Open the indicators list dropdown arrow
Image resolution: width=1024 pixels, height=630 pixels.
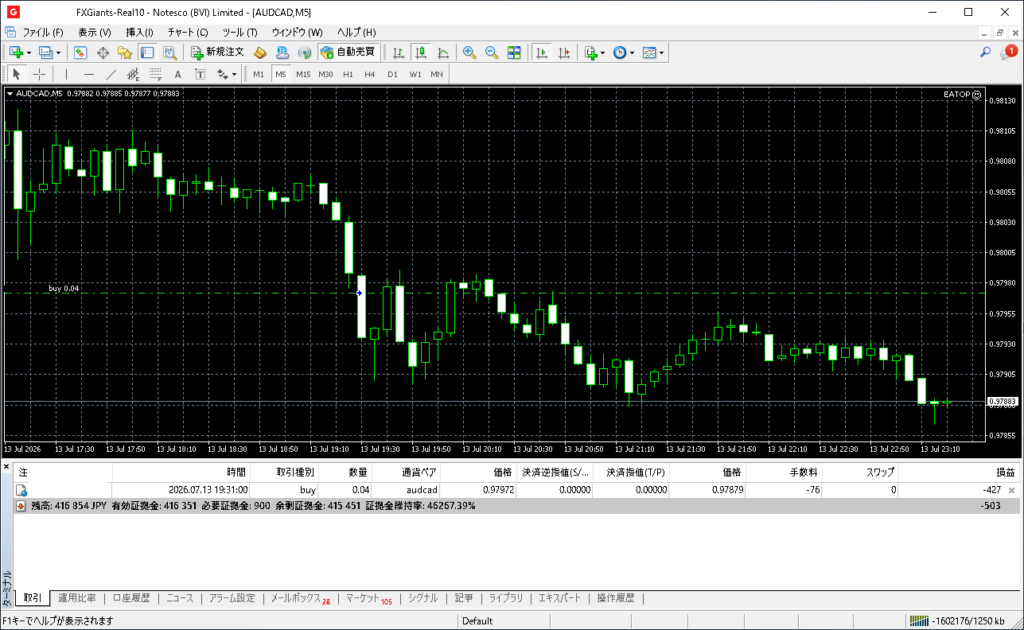pyautogui.click(x=602, y=53)
